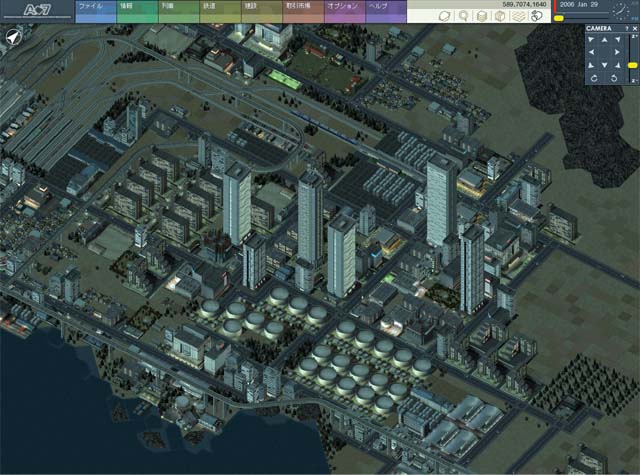Open the 取引市場 market menu

pos(303,11)
